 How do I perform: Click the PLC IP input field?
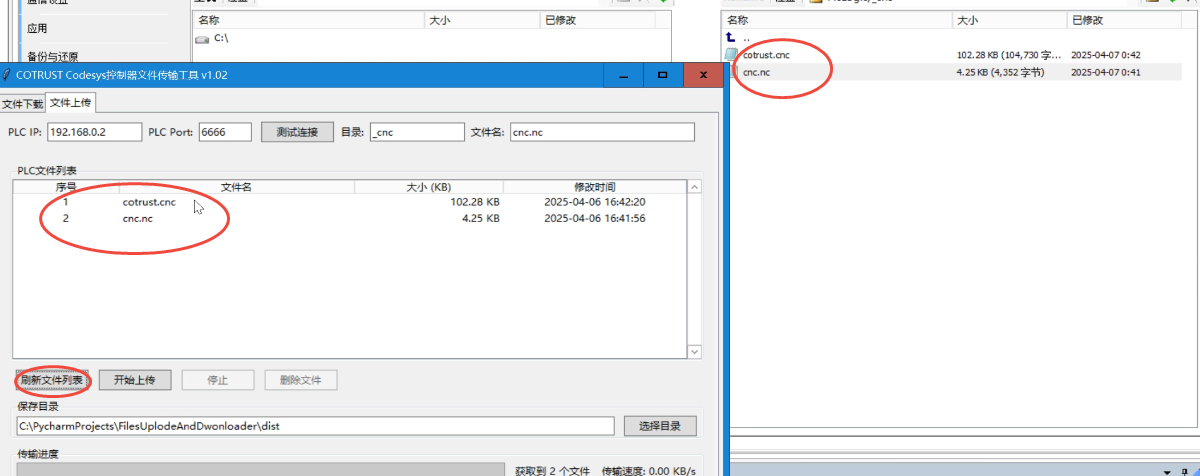coord(93,132)
